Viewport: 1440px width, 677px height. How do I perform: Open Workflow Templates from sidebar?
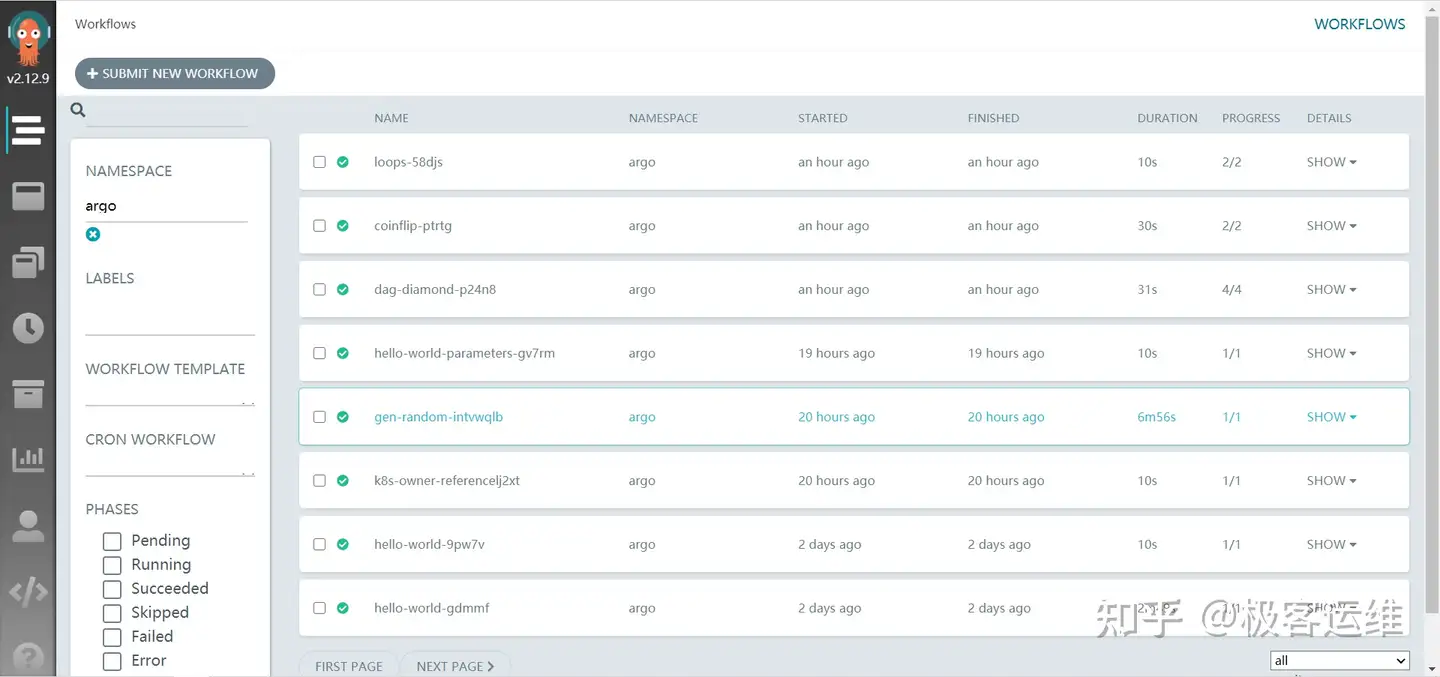[28, 196]
